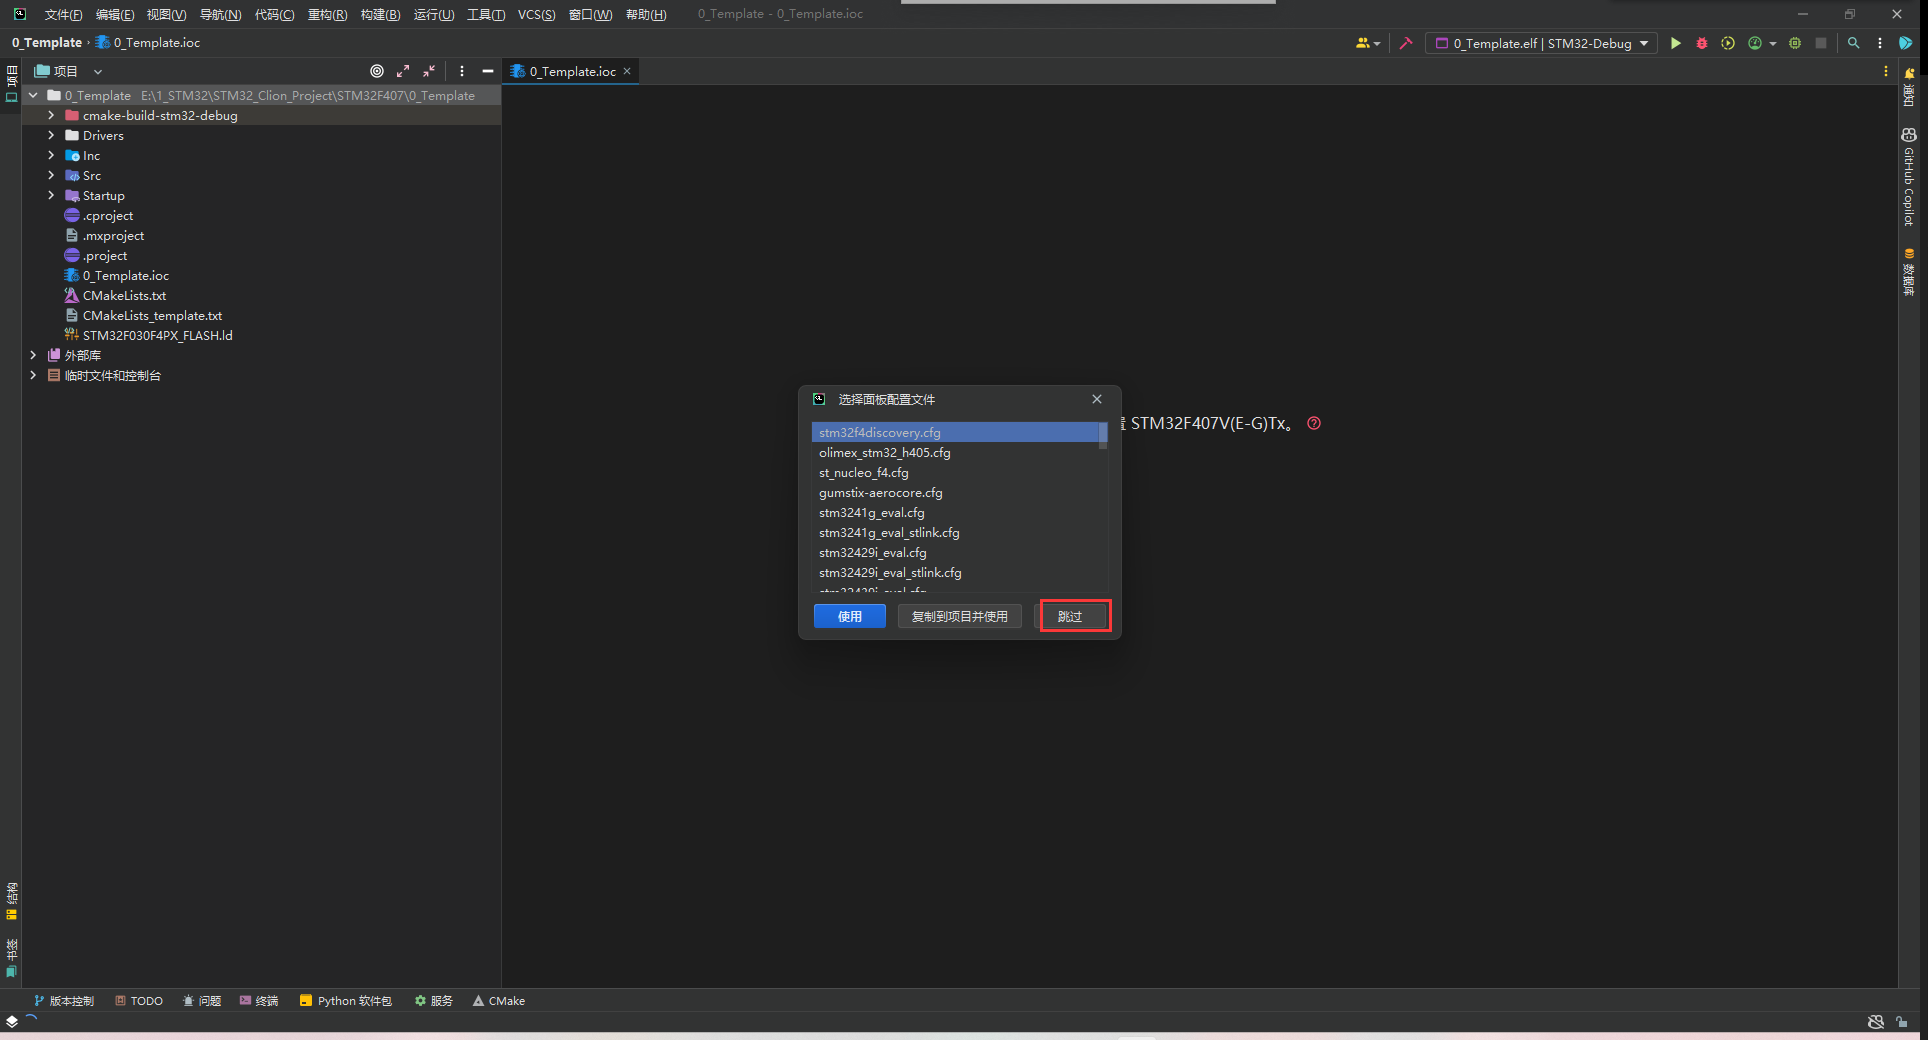Expand all nodes using the expand-arrows icon
Screen dimensions: 1928x1040
tap(403, 71)
